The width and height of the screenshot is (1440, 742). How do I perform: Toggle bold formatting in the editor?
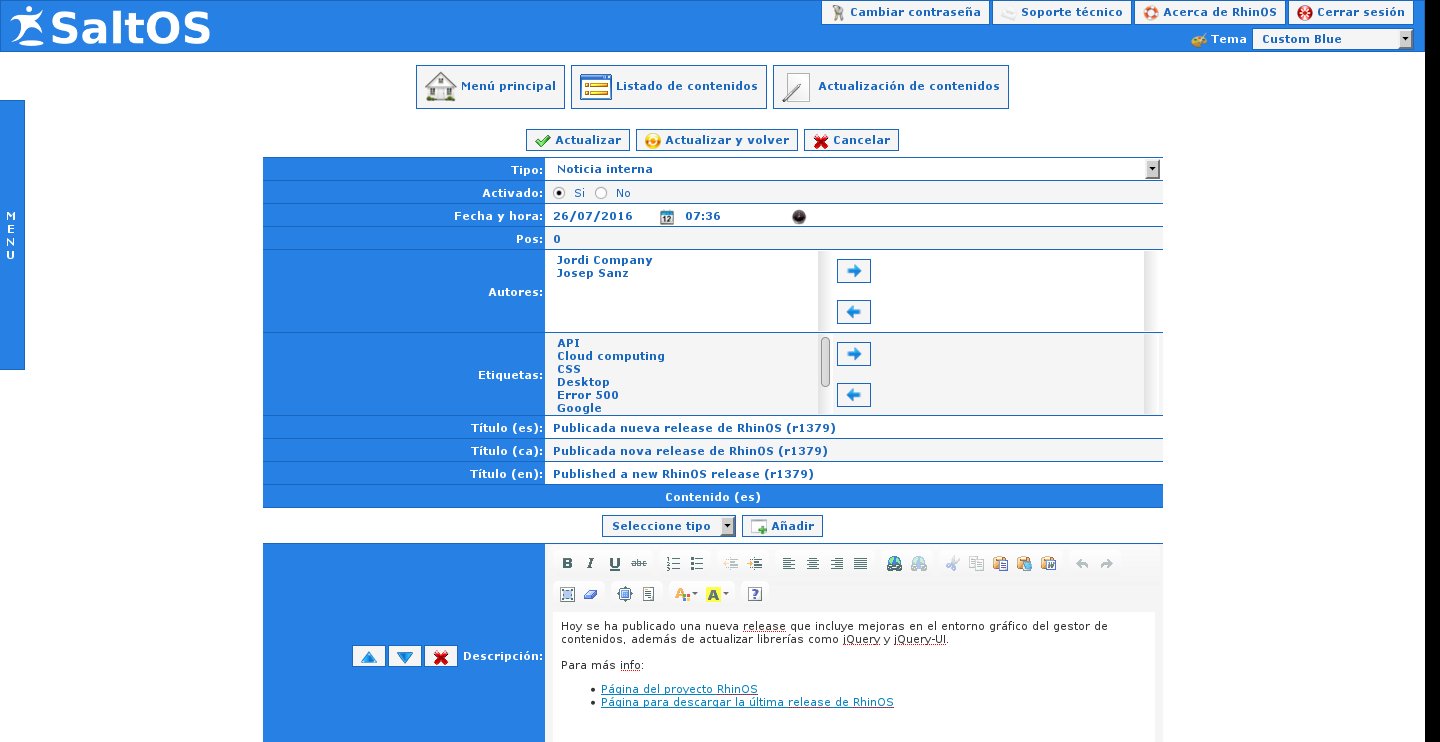(x=567, y=564)
